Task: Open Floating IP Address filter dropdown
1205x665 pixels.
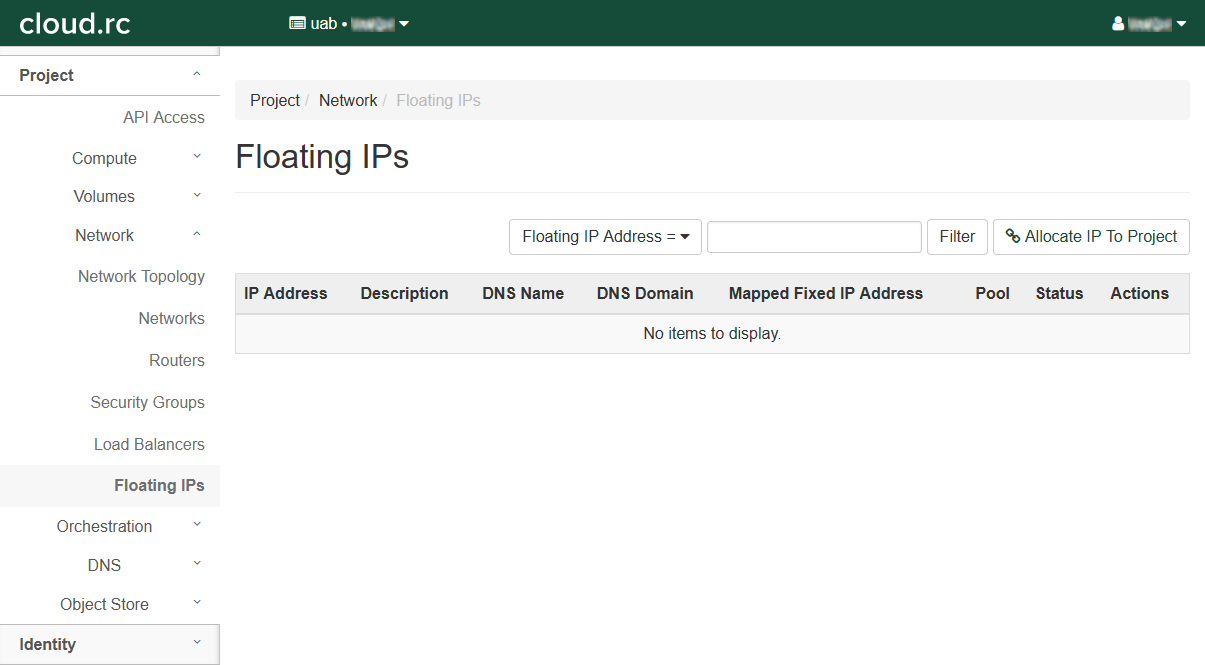Action: coord(605,237)
